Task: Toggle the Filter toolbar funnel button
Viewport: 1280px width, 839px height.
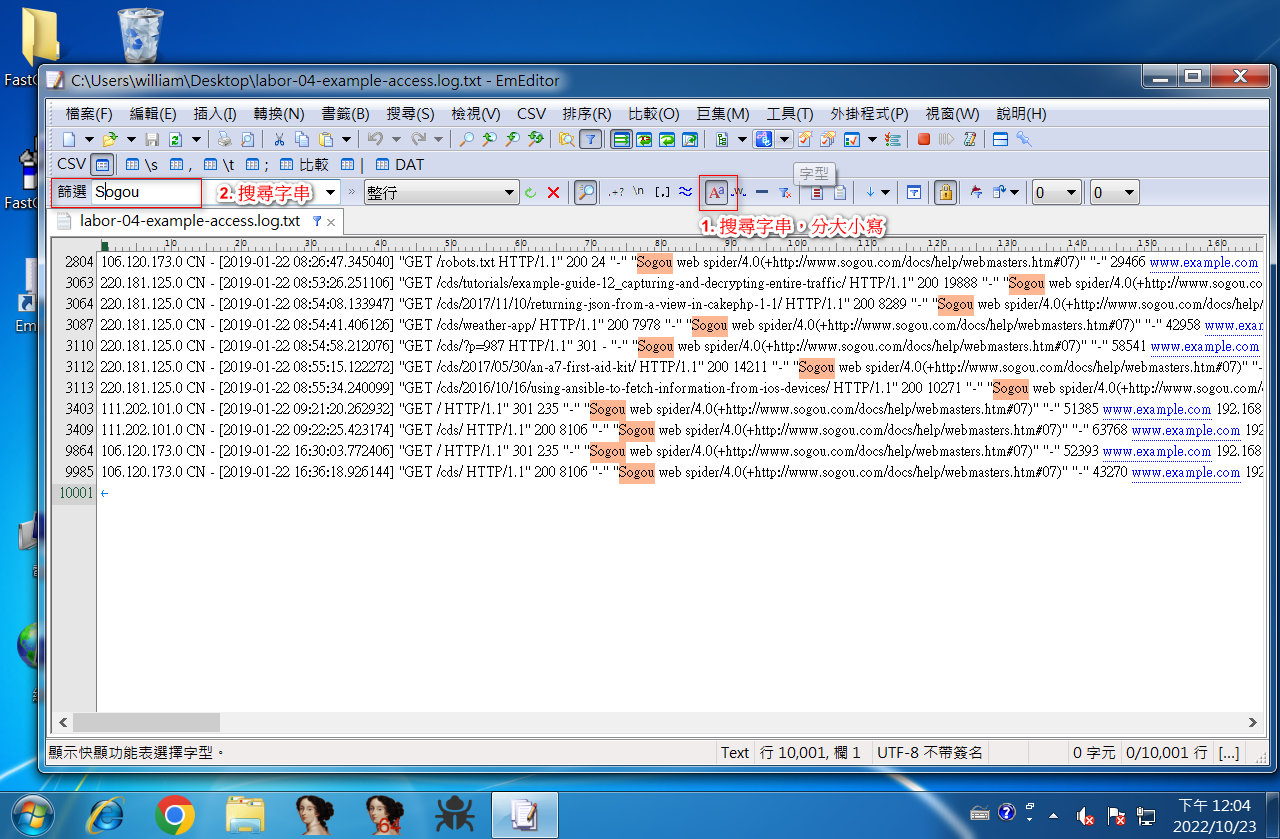Action: [x=591, y=139]
